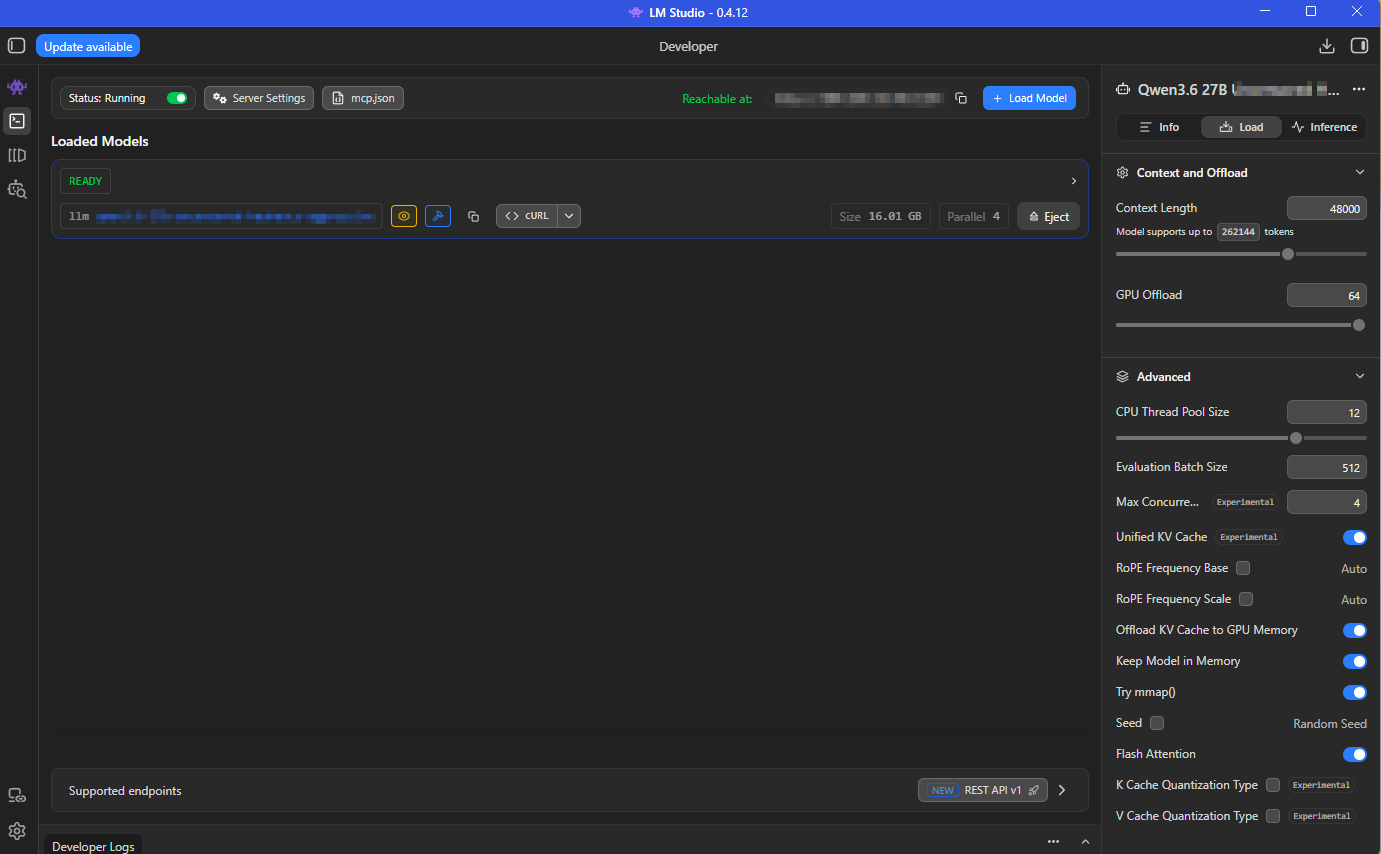Eject the loaded model
This screenshot has width=1381, height=854.
(x=1048, y=216)
